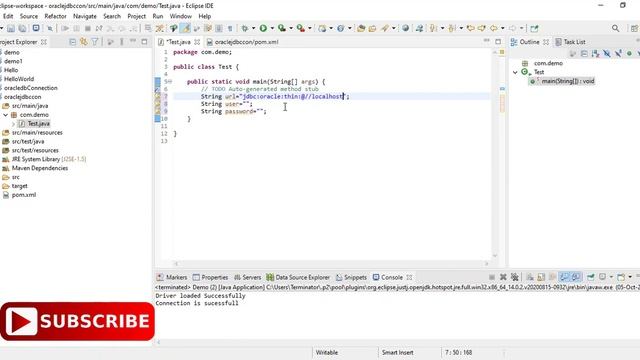The height and width of the screenshot is (360, 640).
Task: Click the Coverage run icon
Action: pyautogui.click(x=282, y=28)
